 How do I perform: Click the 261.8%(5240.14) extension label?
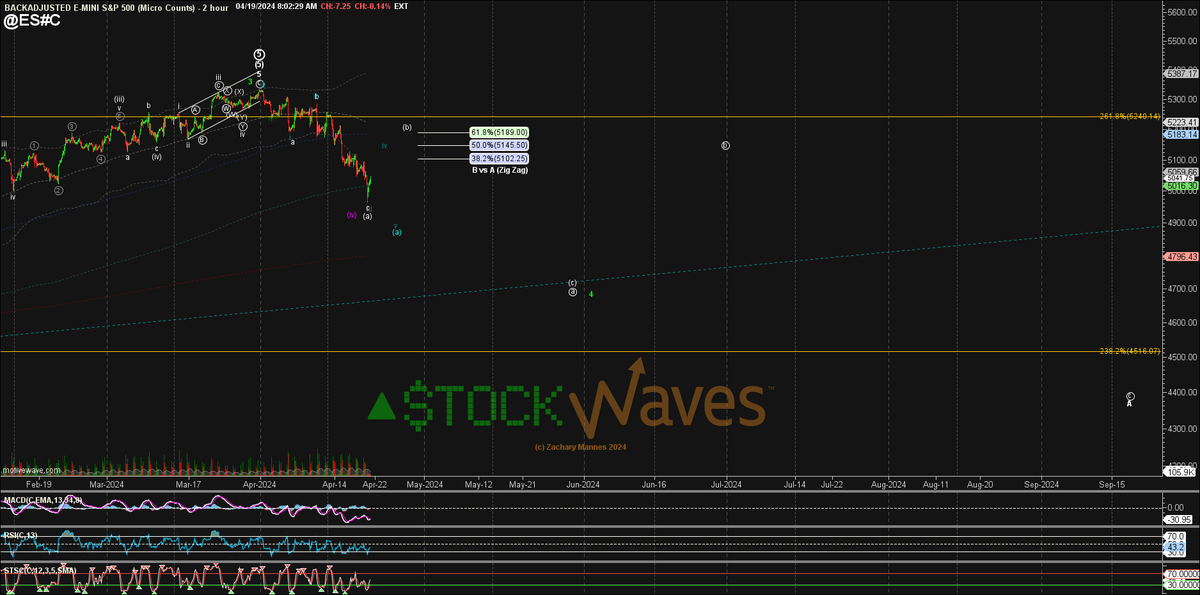(1130, 116)
